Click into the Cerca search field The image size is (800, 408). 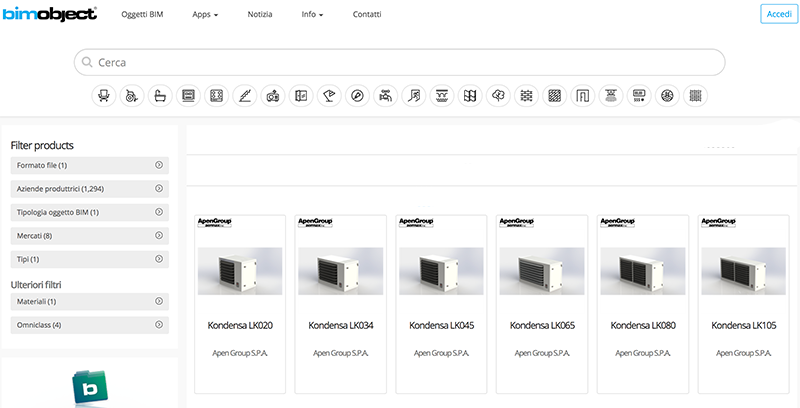tap(399, 62)
